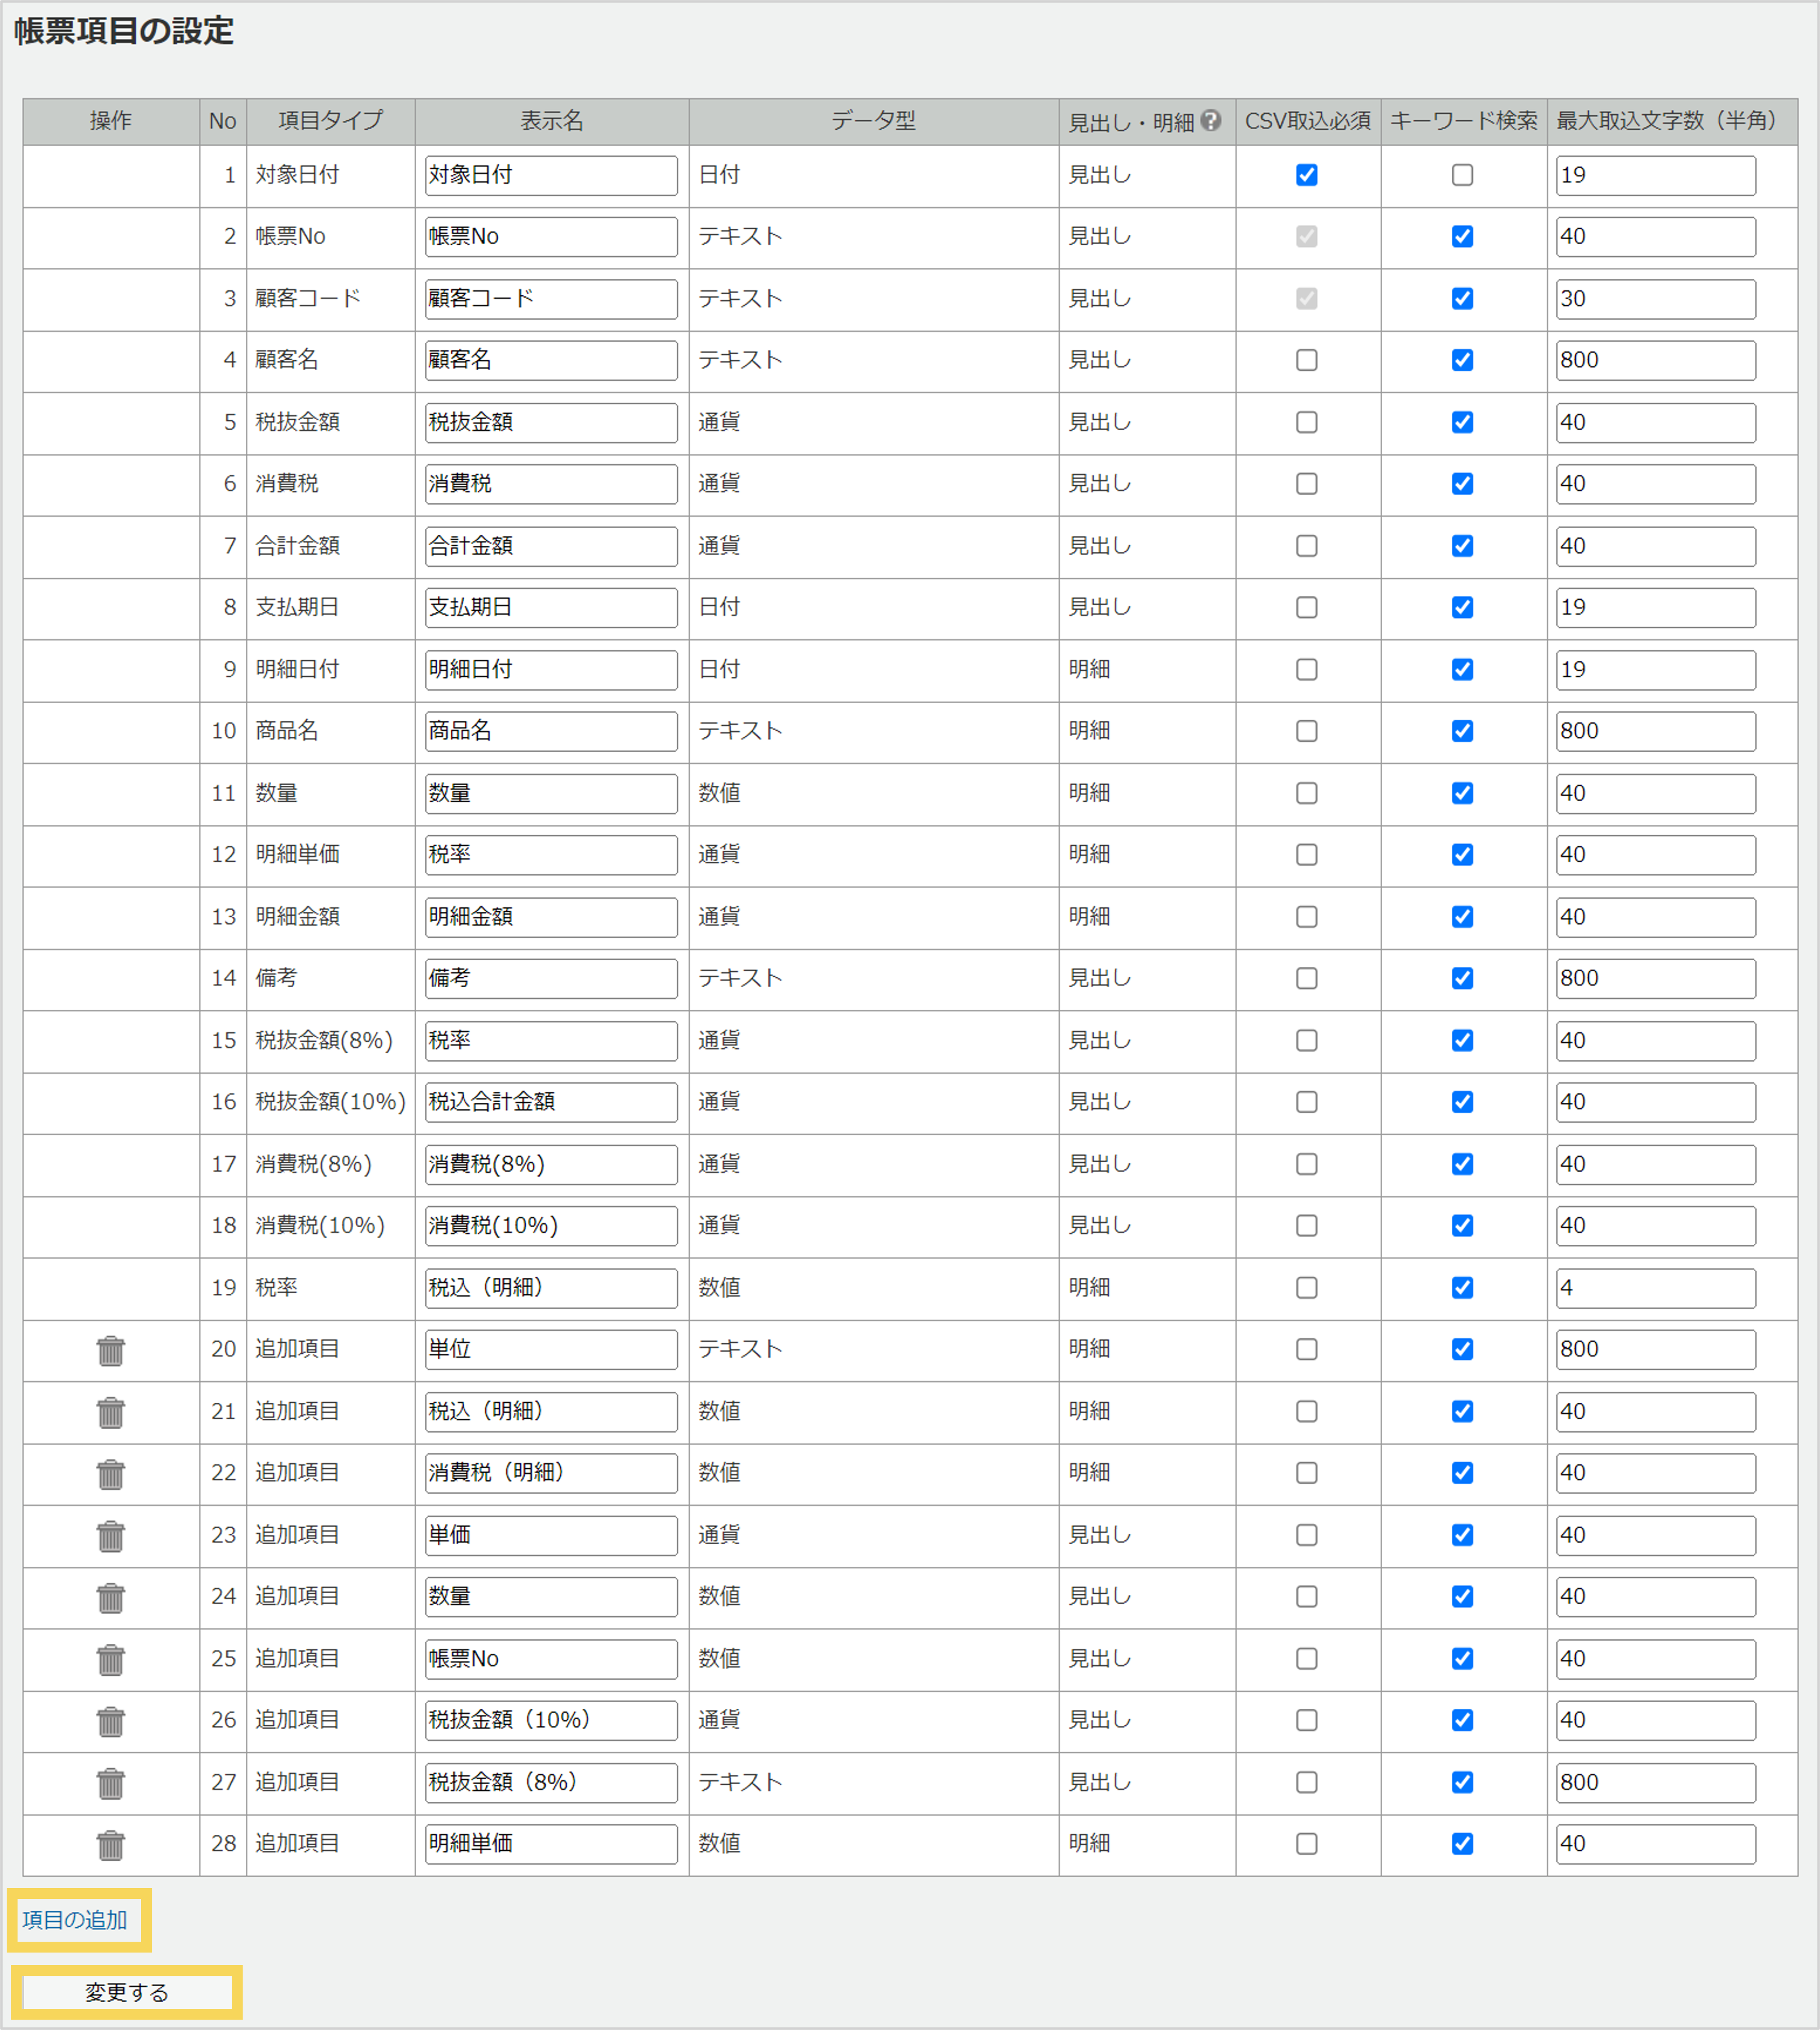Click max length field for row 19 税率
Viewport: 1820px width, 2030px height.
tap(1655, 1288)
